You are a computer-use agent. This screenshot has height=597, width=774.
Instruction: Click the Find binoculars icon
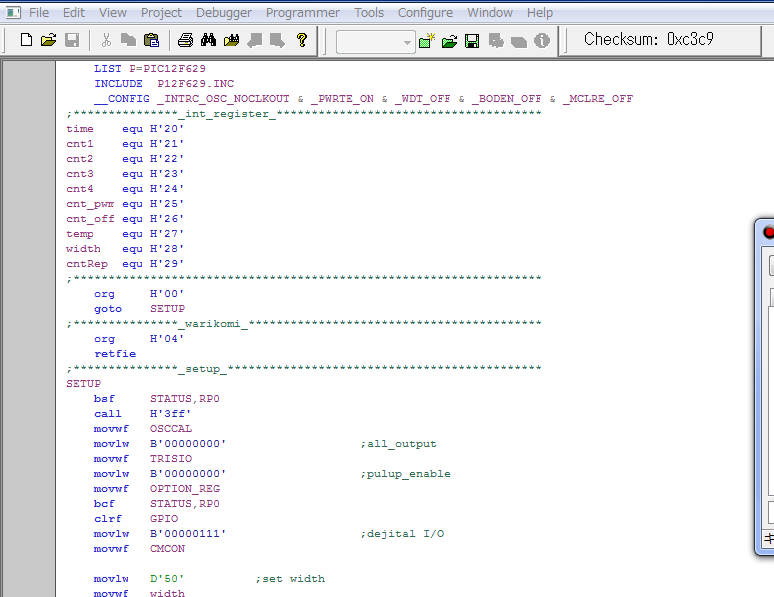click(208, 41)
